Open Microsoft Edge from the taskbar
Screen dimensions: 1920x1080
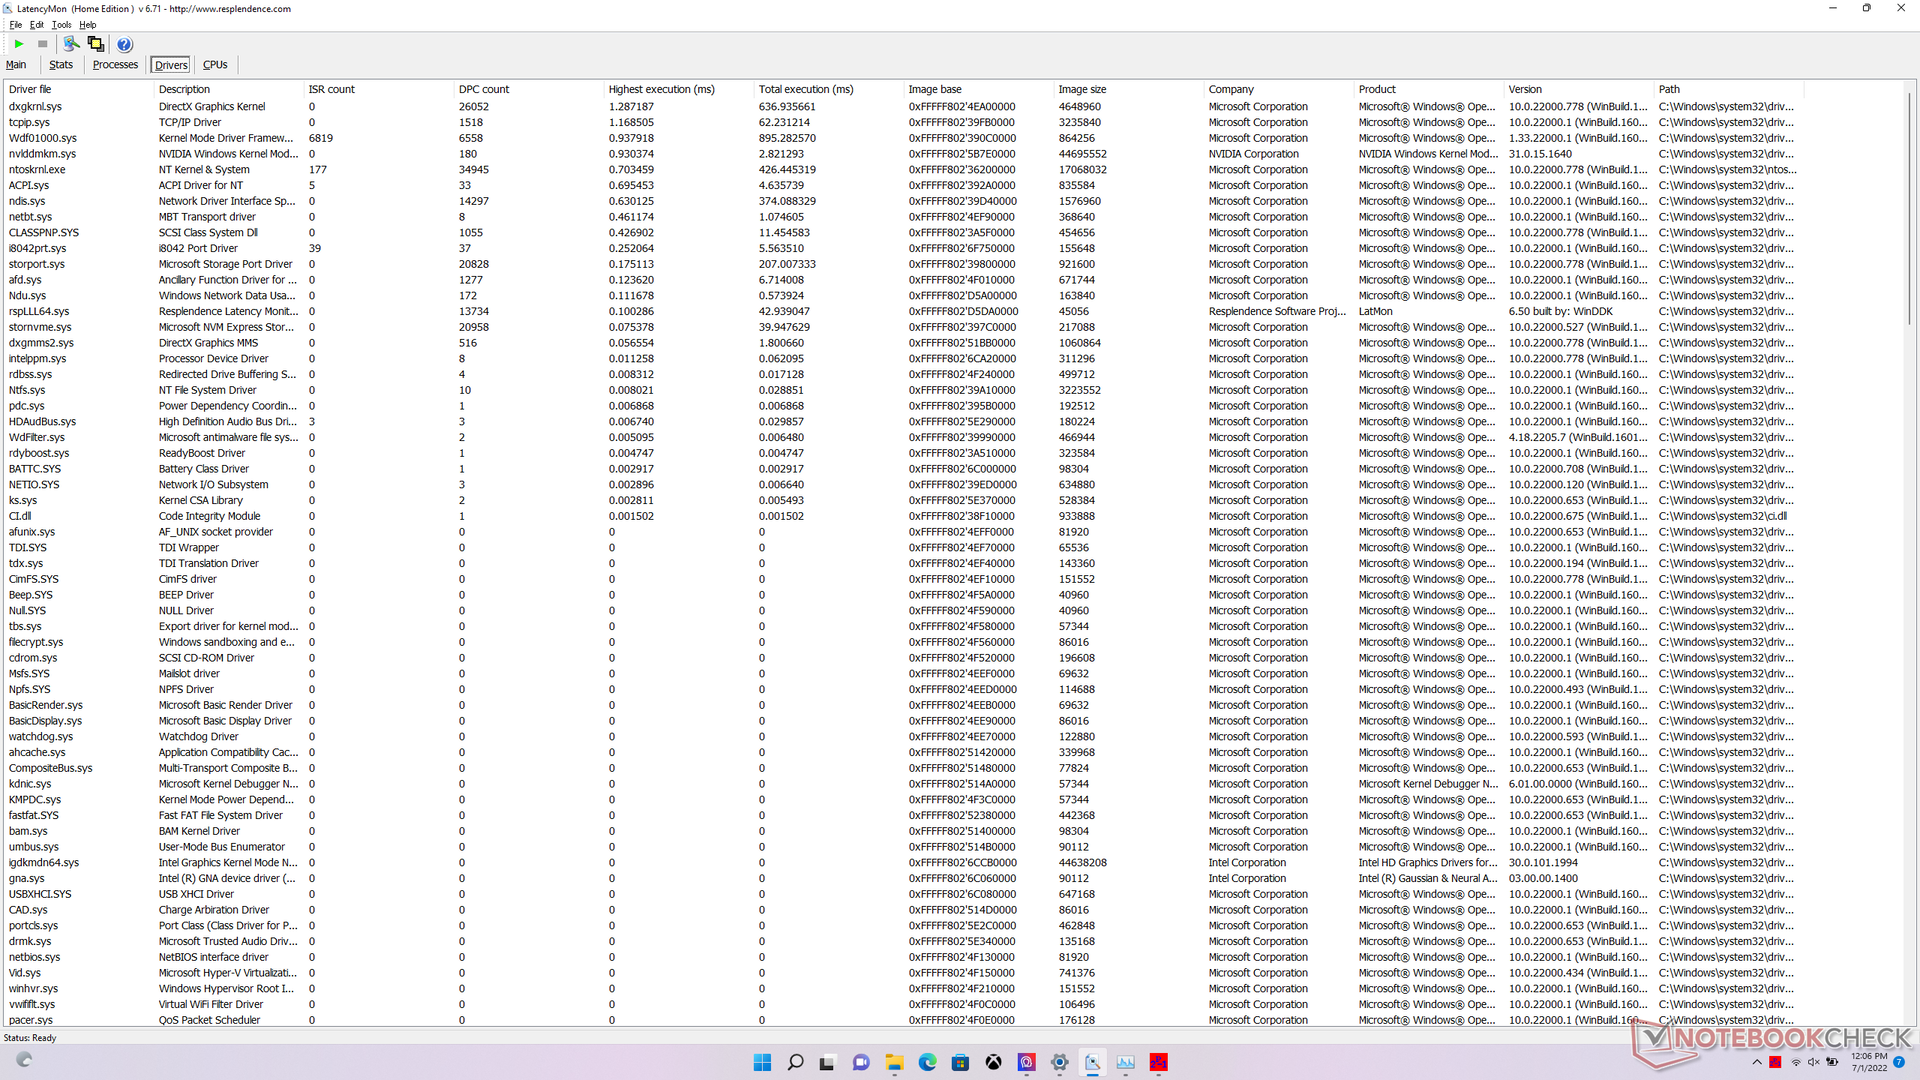click(x=927, y=1062)
